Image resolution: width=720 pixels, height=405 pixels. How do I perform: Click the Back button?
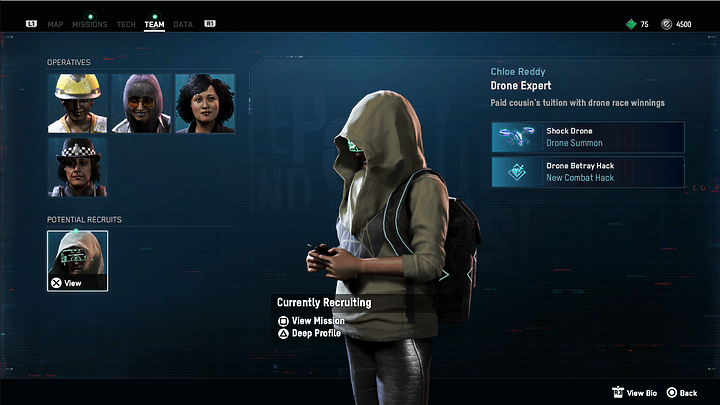pos(682,393)
